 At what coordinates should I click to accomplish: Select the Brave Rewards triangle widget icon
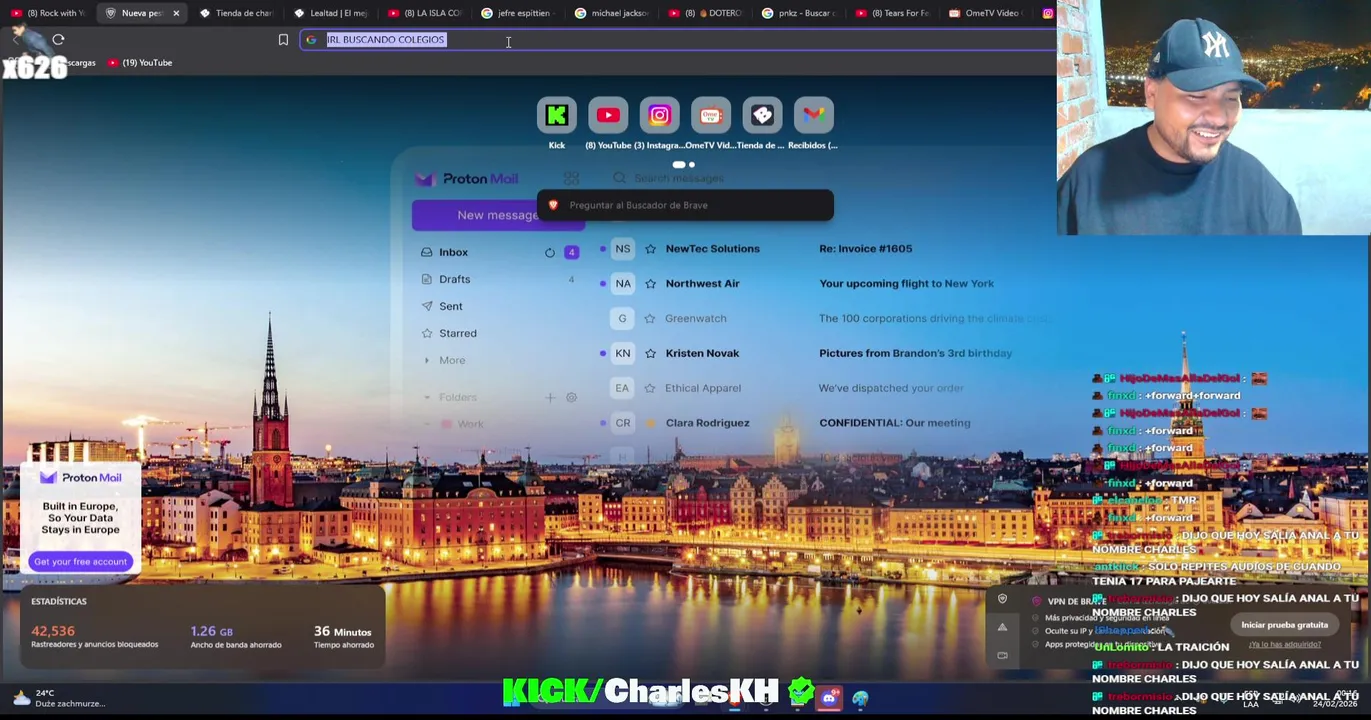[x=1002, y=627]
